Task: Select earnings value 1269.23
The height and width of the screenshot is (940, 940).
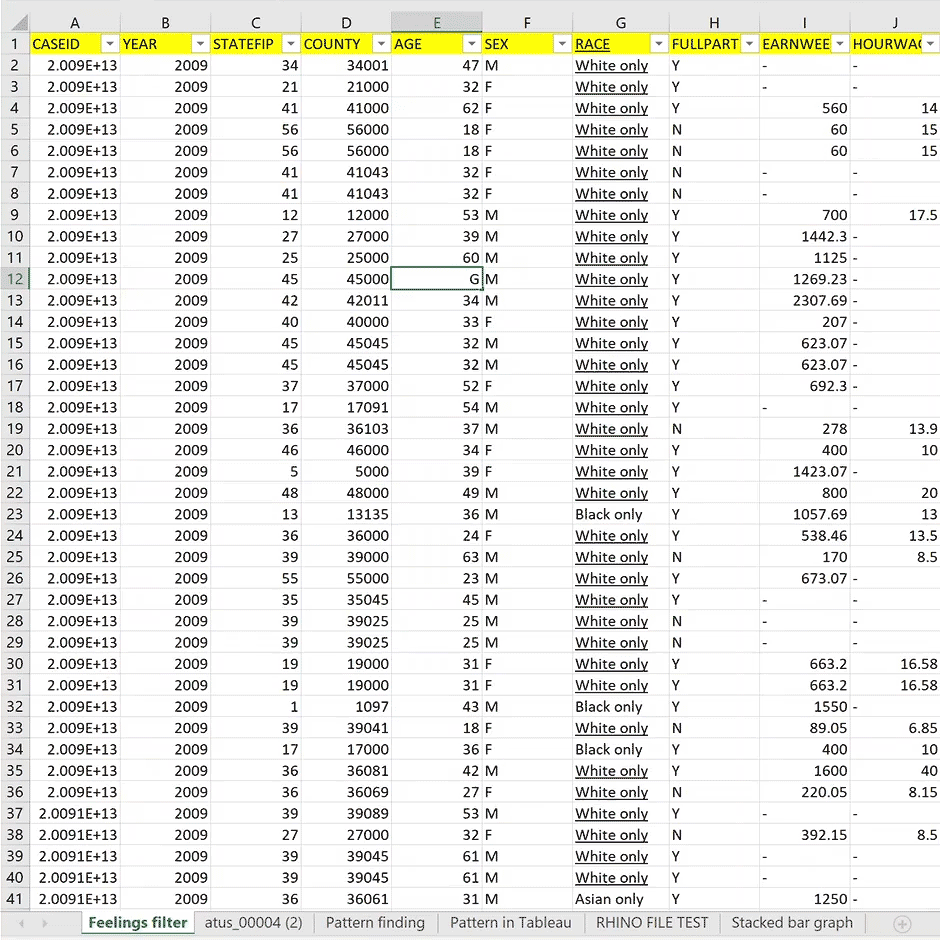Action: click(x=805, y=279)
